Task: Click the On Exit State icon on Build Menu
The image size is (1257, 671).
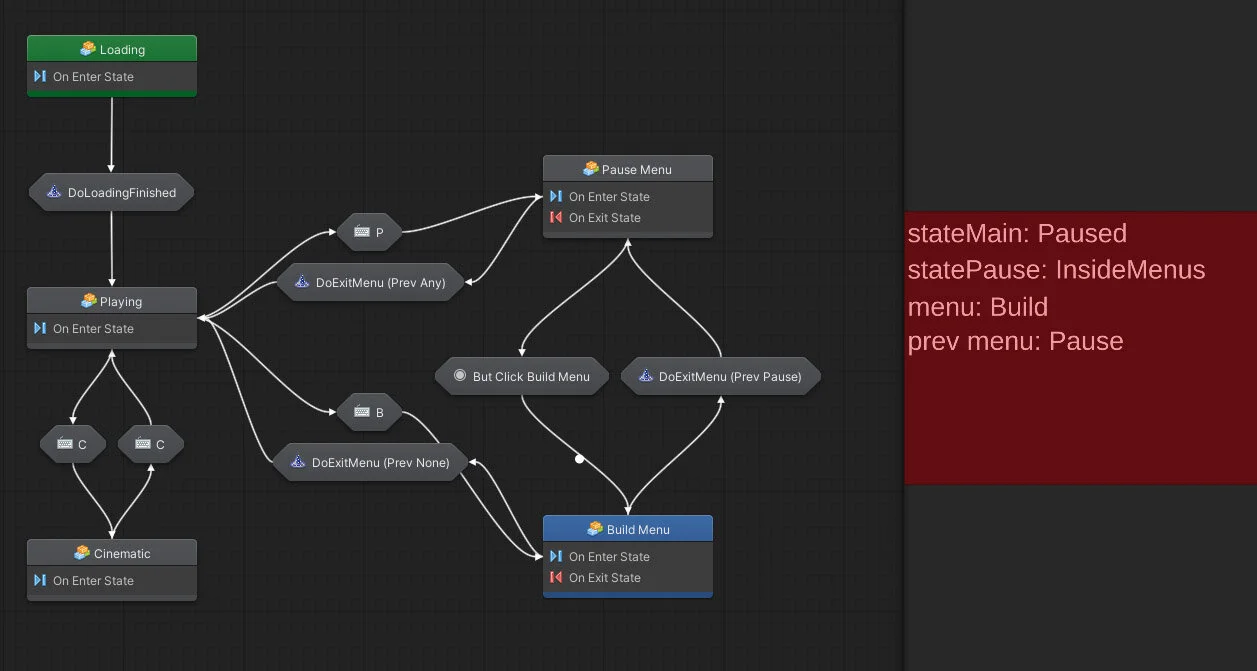Action: pyautogui.click(x=557, y=577)
